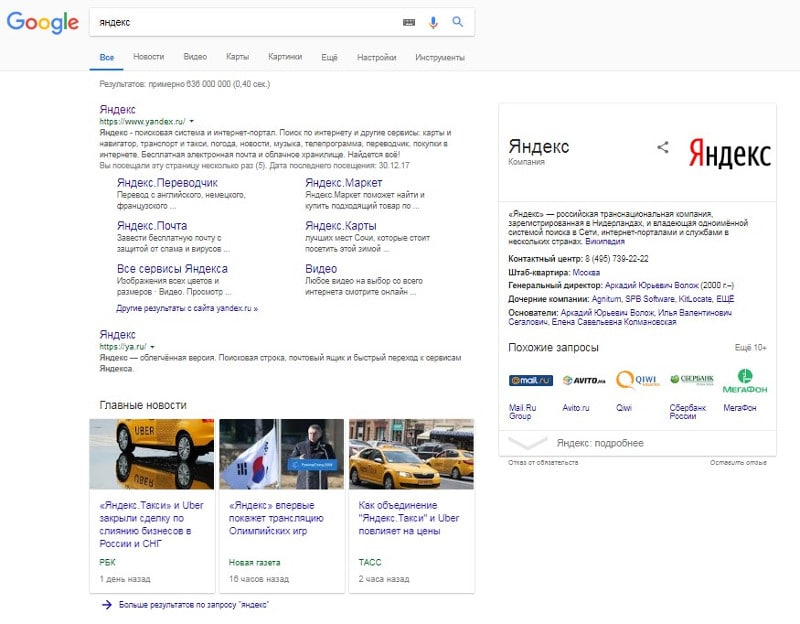Click the red Яндекс logo image
The height and width of the screenshot is (624, 800).
pos(730,153)
